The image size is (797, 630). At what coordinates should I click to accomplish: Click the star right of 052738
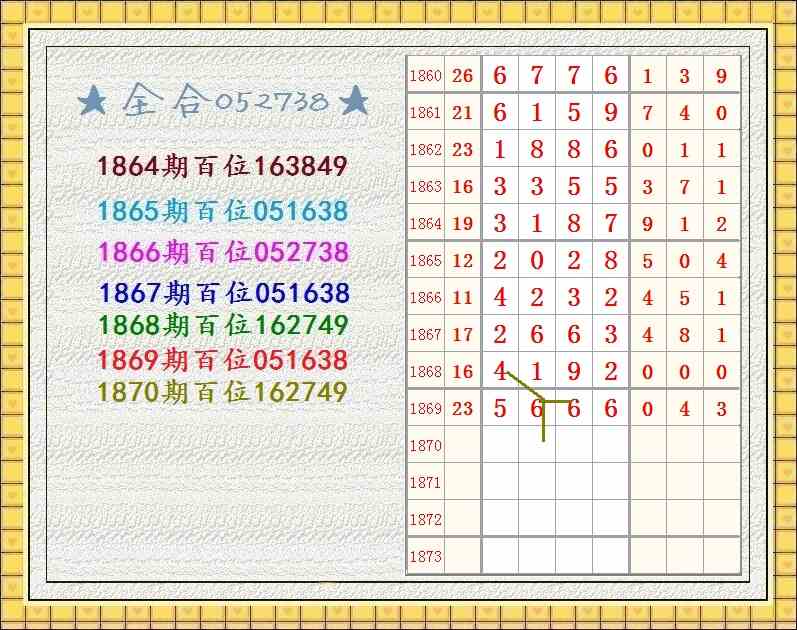pos(354,101)
